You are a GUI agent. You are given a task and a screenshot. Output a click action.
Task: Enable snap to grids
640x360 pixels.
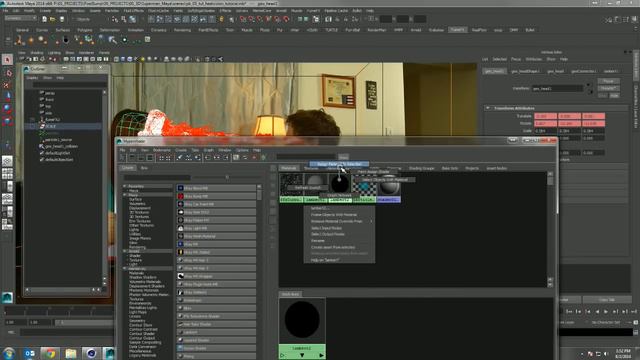tap(243, 19)
